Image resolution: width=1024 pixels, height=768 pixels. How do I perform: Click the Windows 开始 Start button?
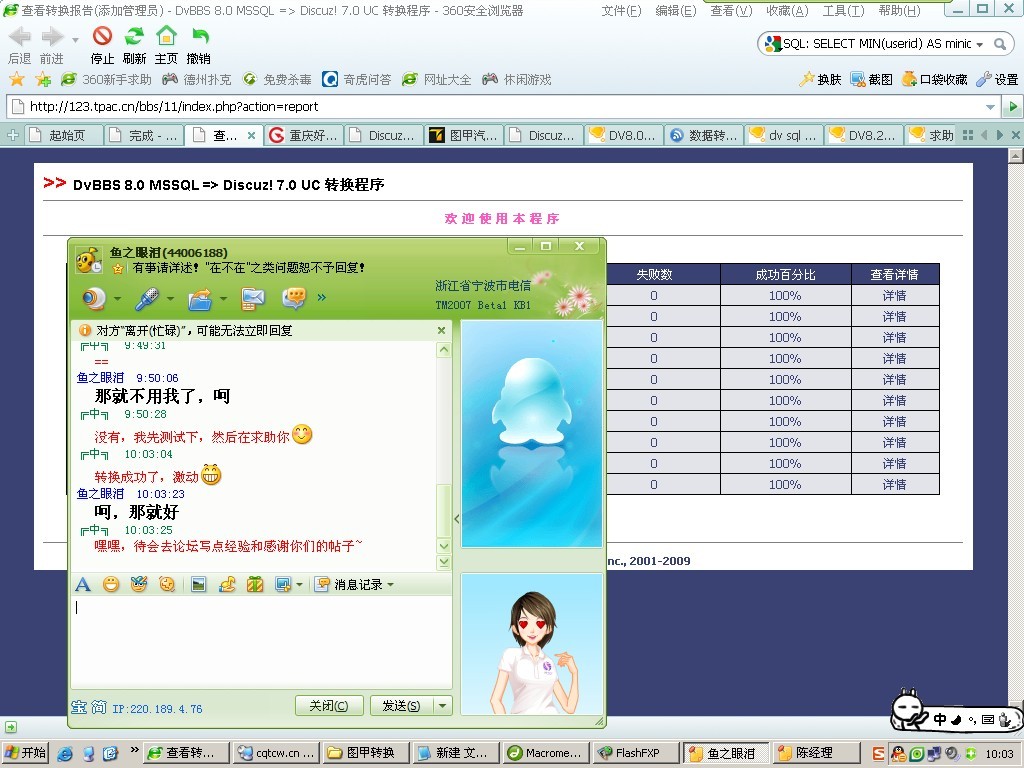pos(25,752)
